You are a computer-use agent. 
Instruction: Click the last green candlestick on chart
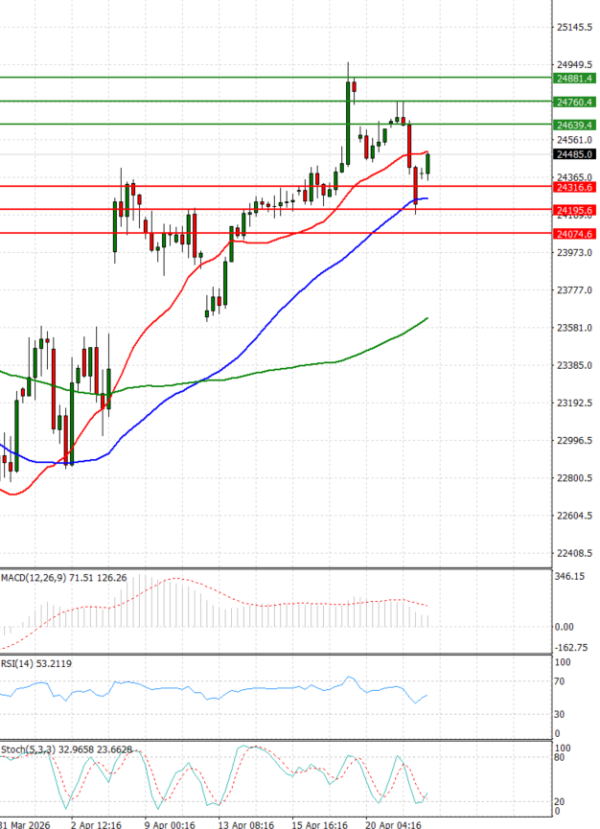[x=428, y=163]
